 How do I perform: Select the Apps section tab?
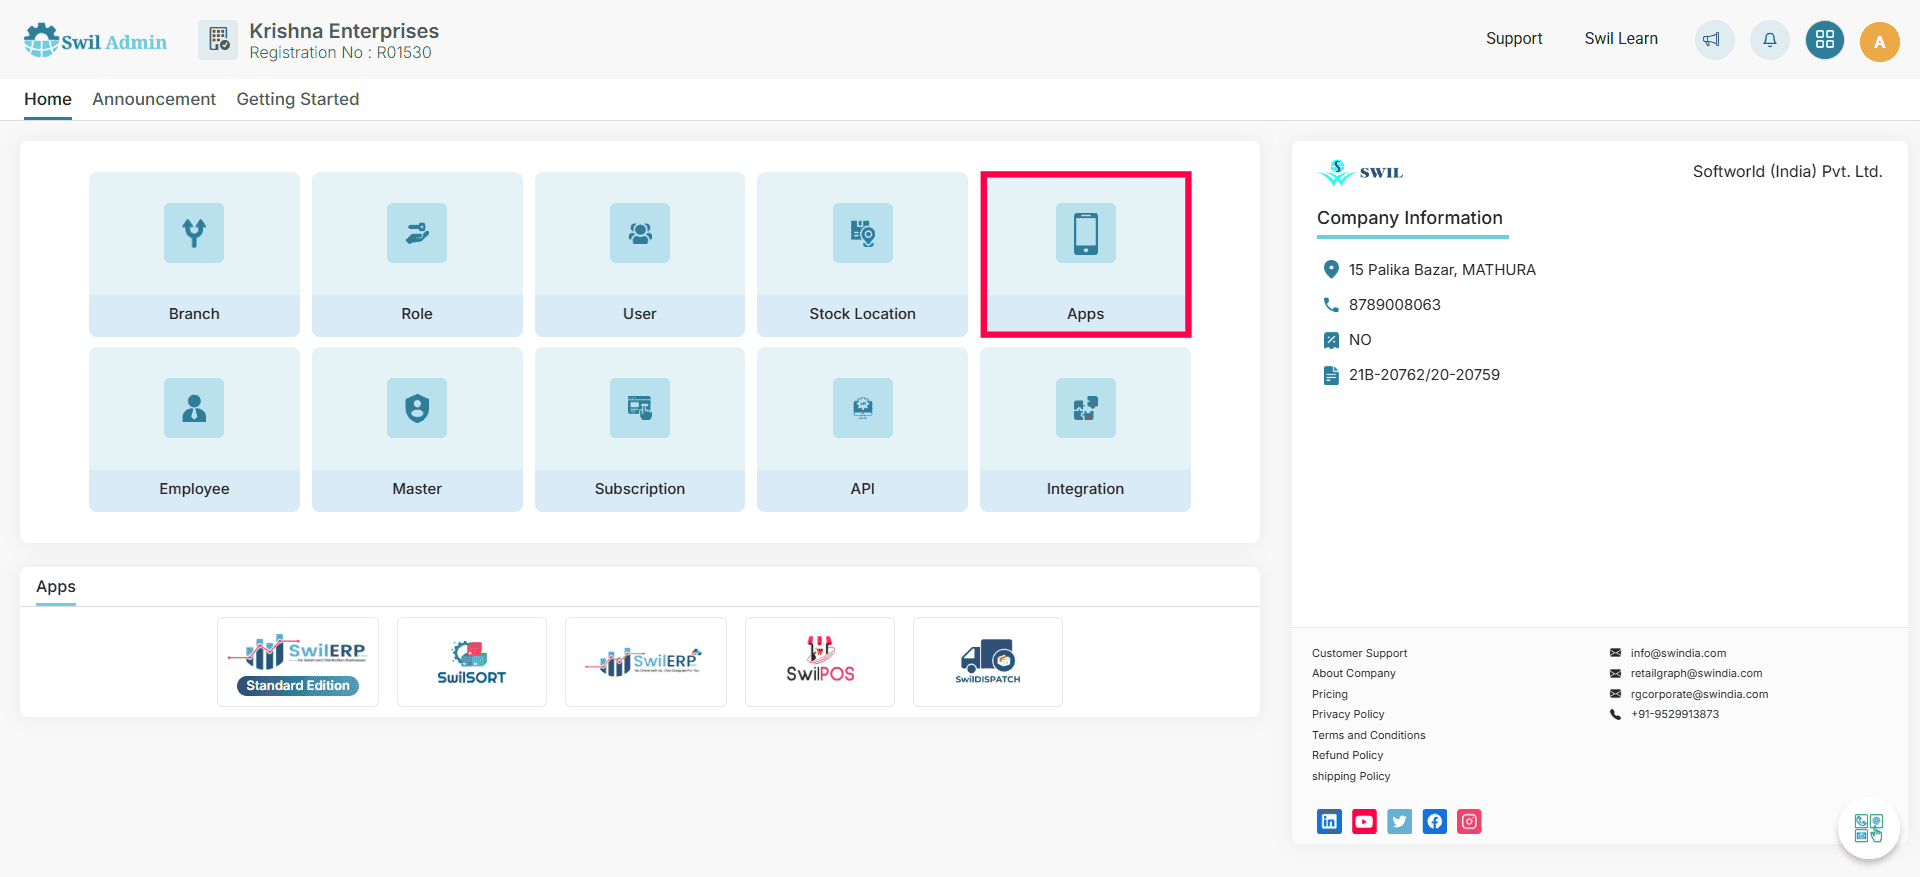click(56, 587)
